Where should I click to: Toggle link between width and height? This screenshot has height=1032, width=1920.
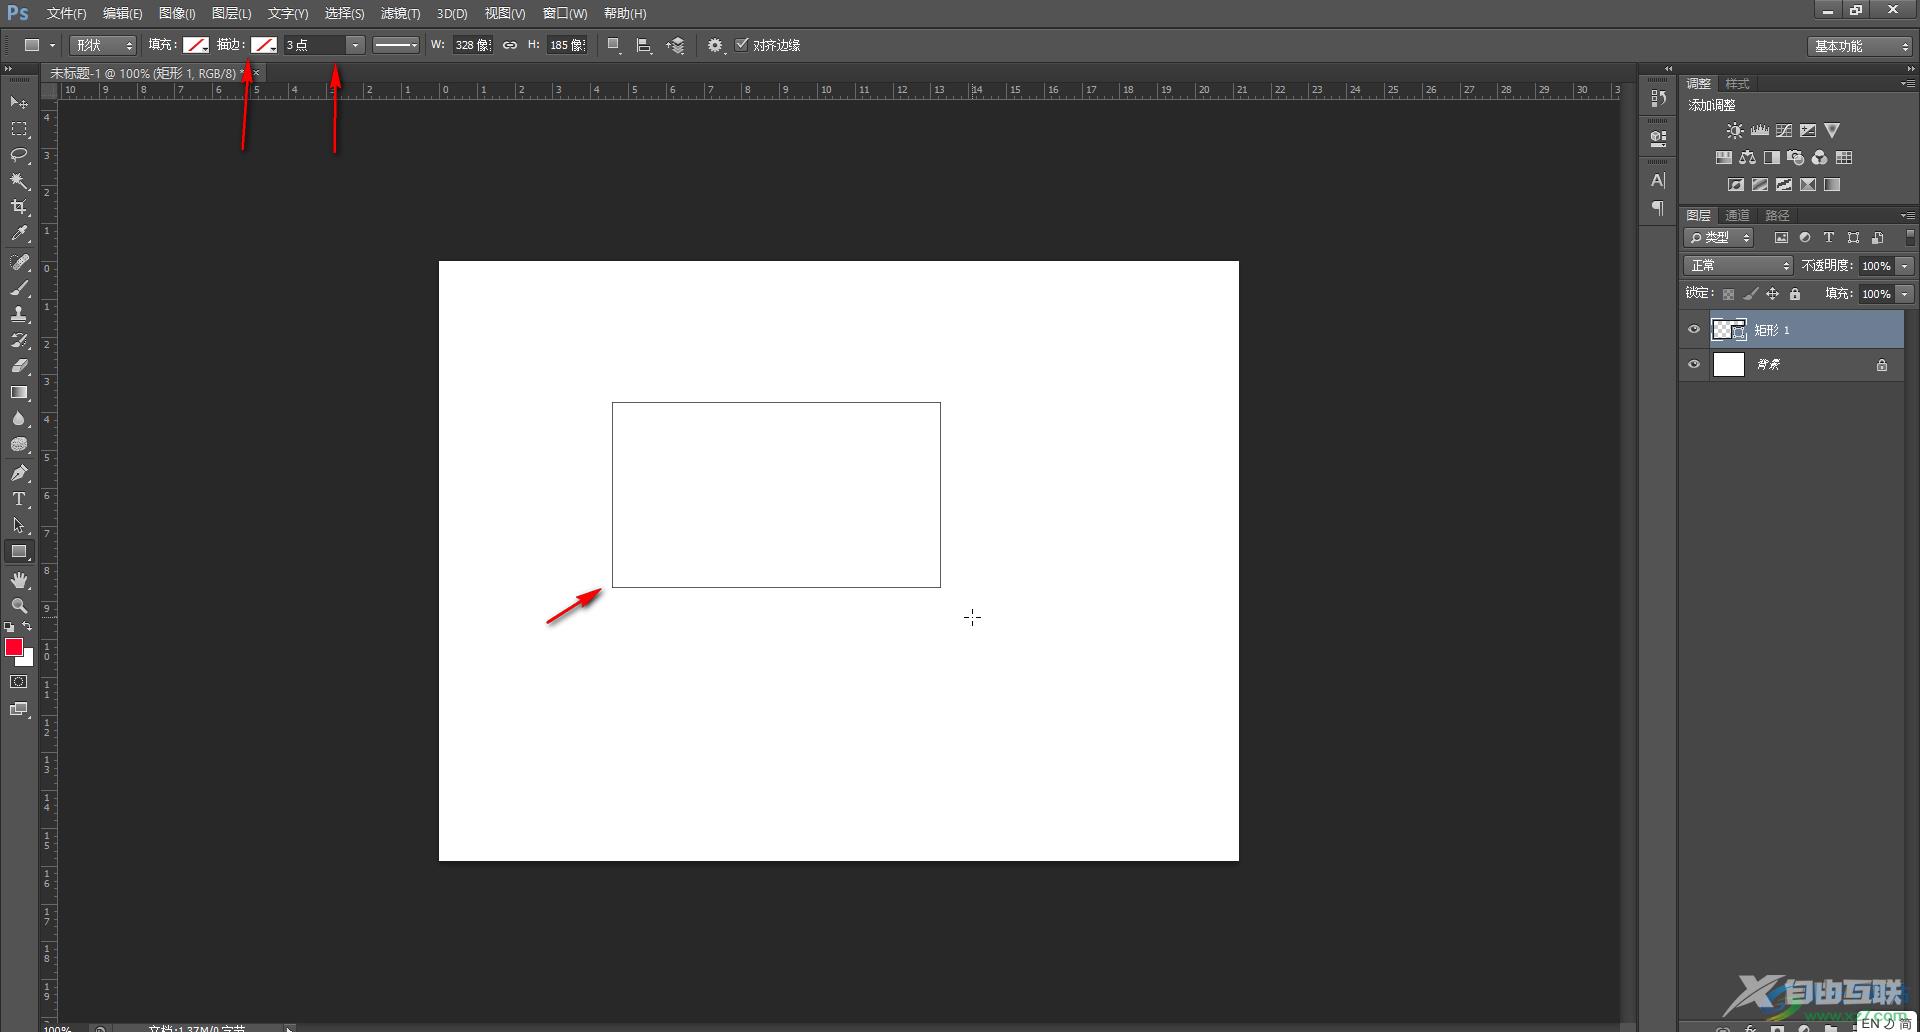tap(510, 45)
